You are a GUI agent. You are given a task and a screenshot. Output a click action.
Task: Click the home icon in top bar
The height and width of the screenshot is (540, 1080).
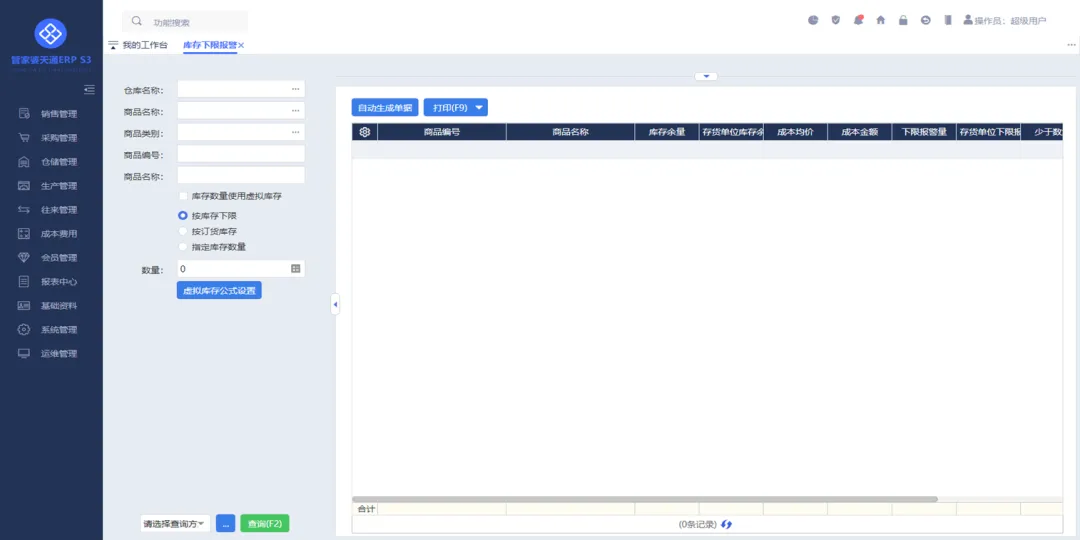click(x=880, y=20)
